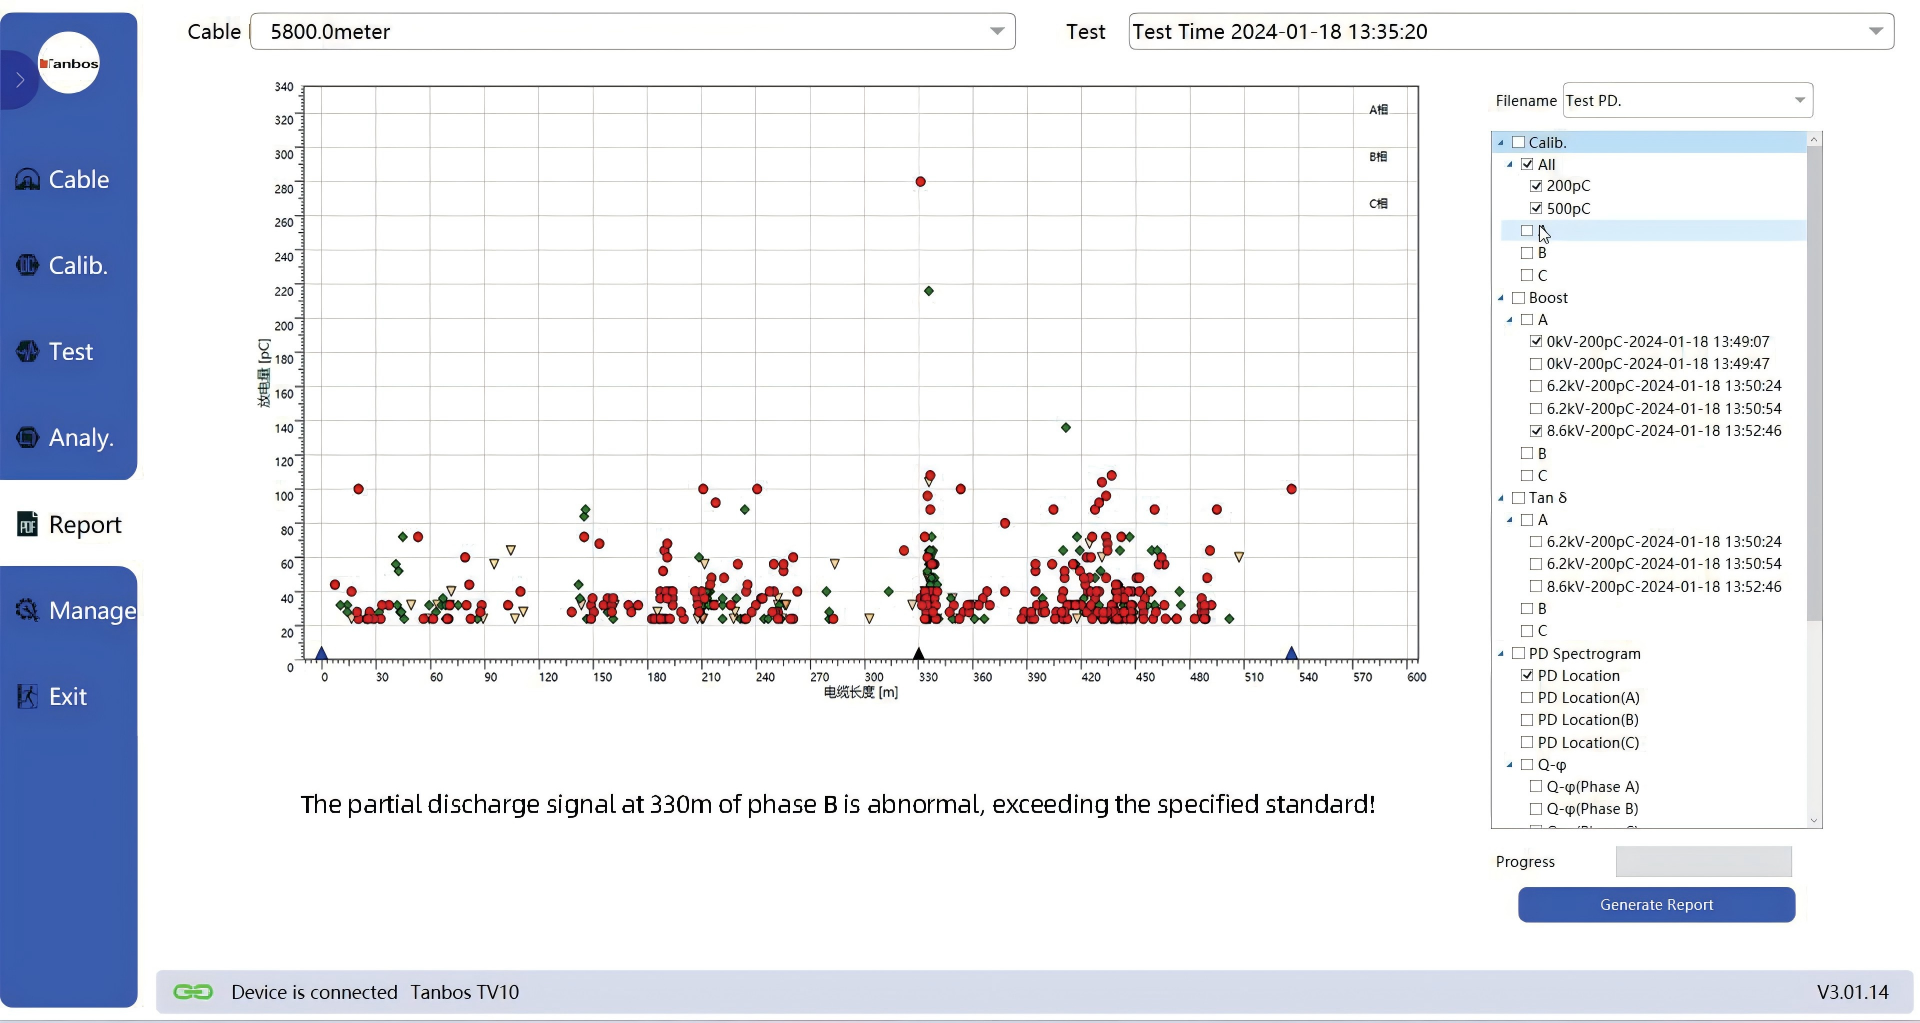Open the Test Time dropdown
The image size is (1920, 1023).
point(1875,32)
